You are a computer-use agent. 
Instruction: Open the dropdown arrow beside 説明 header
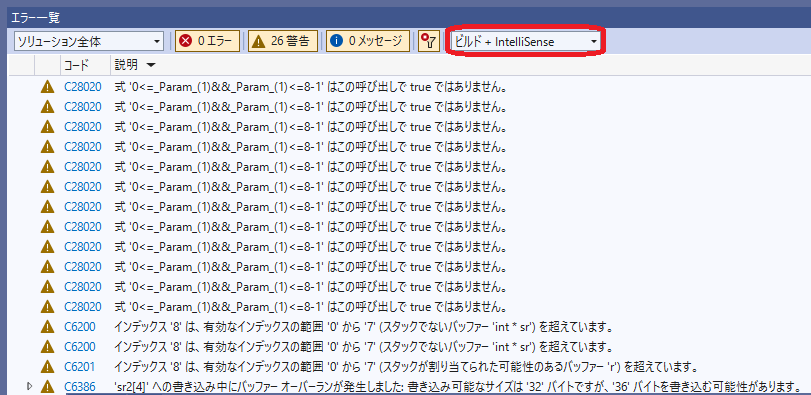click(x=151, y=66)
